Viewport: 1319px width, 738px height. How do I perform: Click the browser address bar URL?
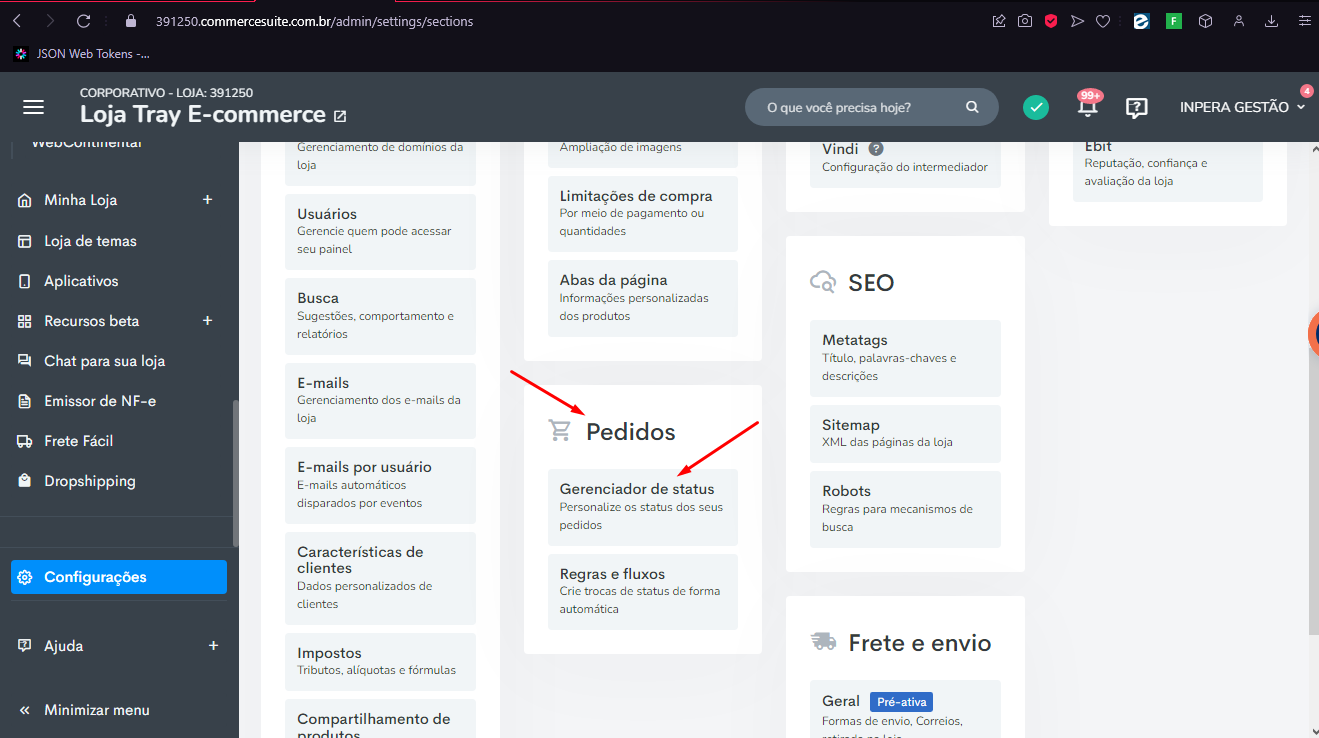click(315, 21)
